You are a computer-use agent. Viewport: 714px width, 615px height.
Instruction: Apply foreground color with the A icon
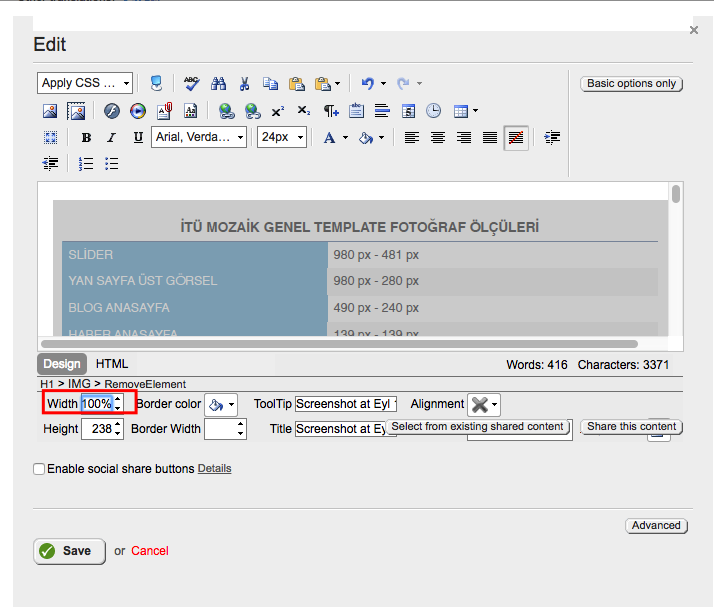click(329, 137)
